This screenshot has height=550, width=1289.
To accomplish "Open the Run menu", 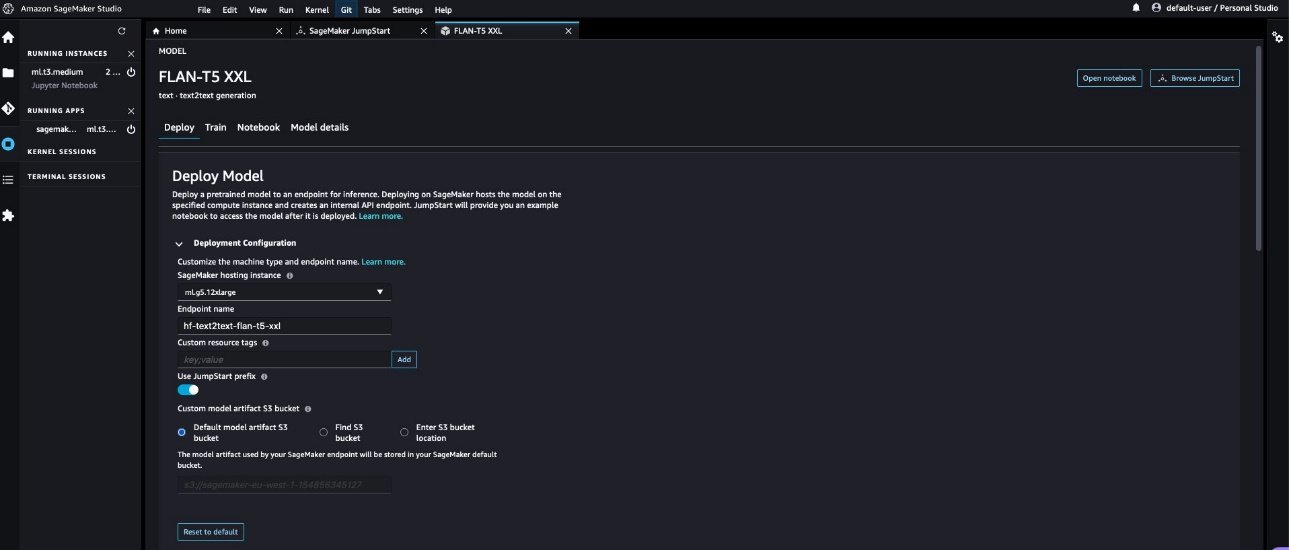I will (x=286, y=9).
